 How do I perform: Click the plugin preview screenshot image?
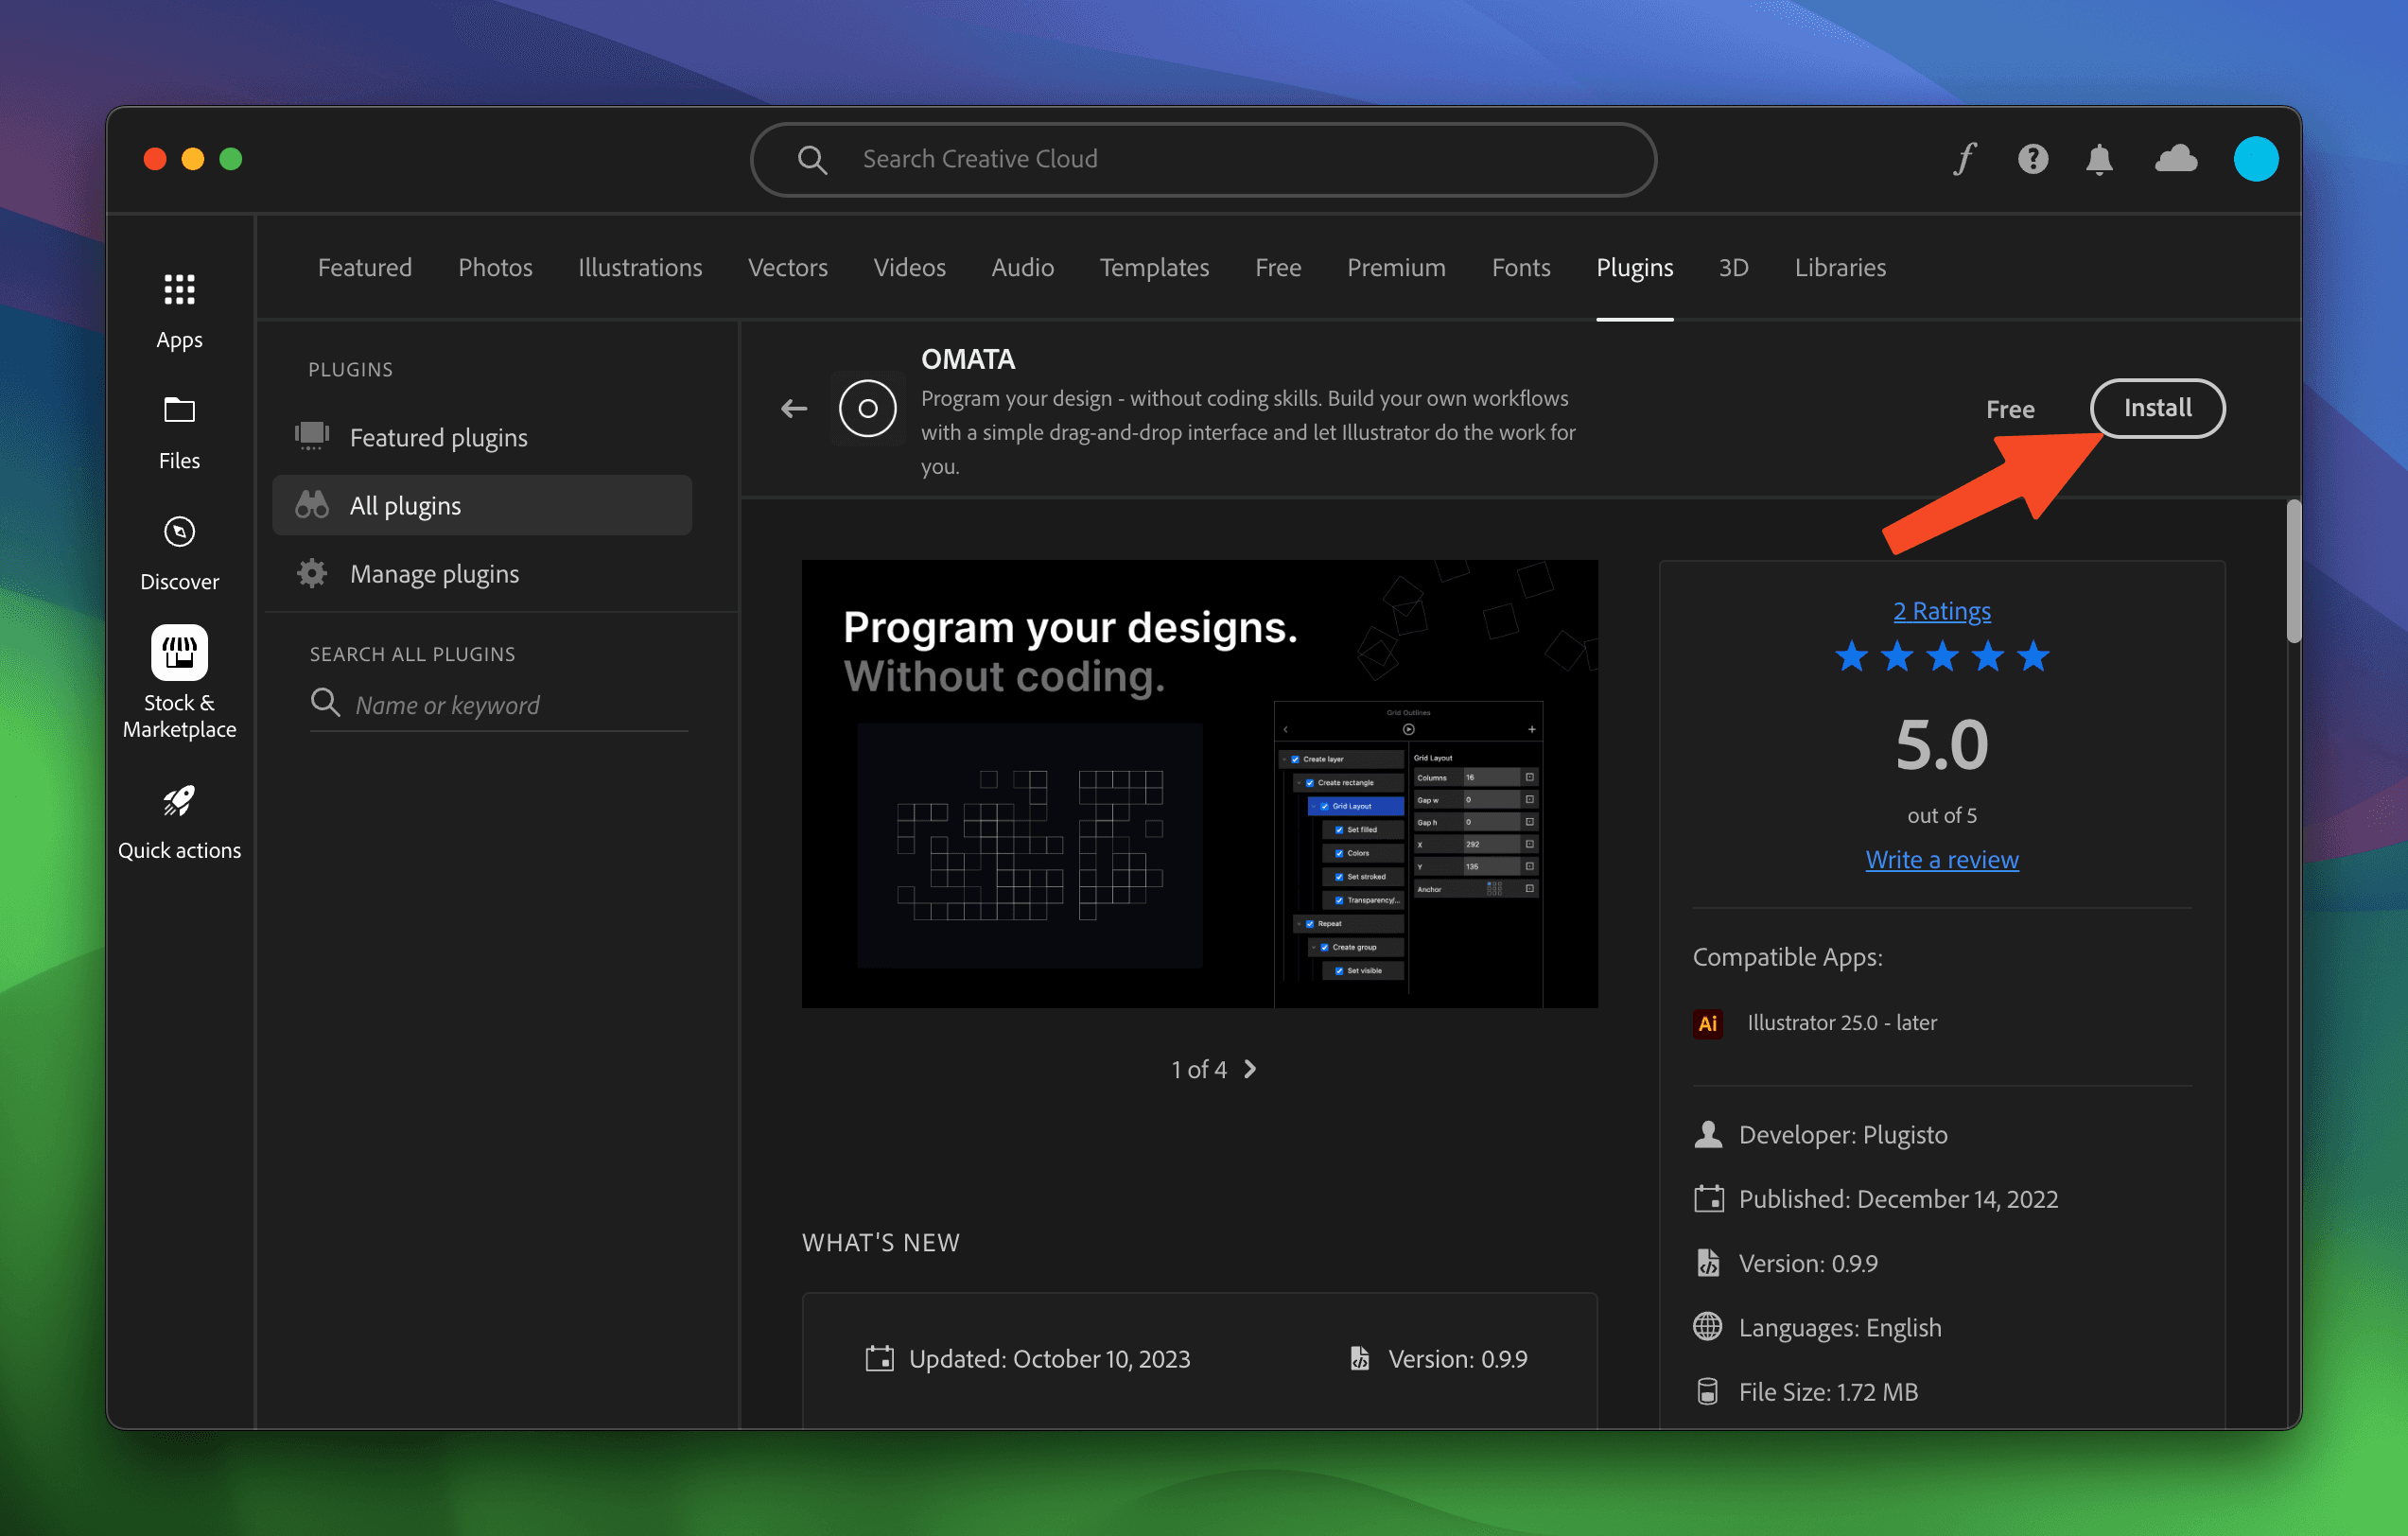click(x=1199, y=784)
